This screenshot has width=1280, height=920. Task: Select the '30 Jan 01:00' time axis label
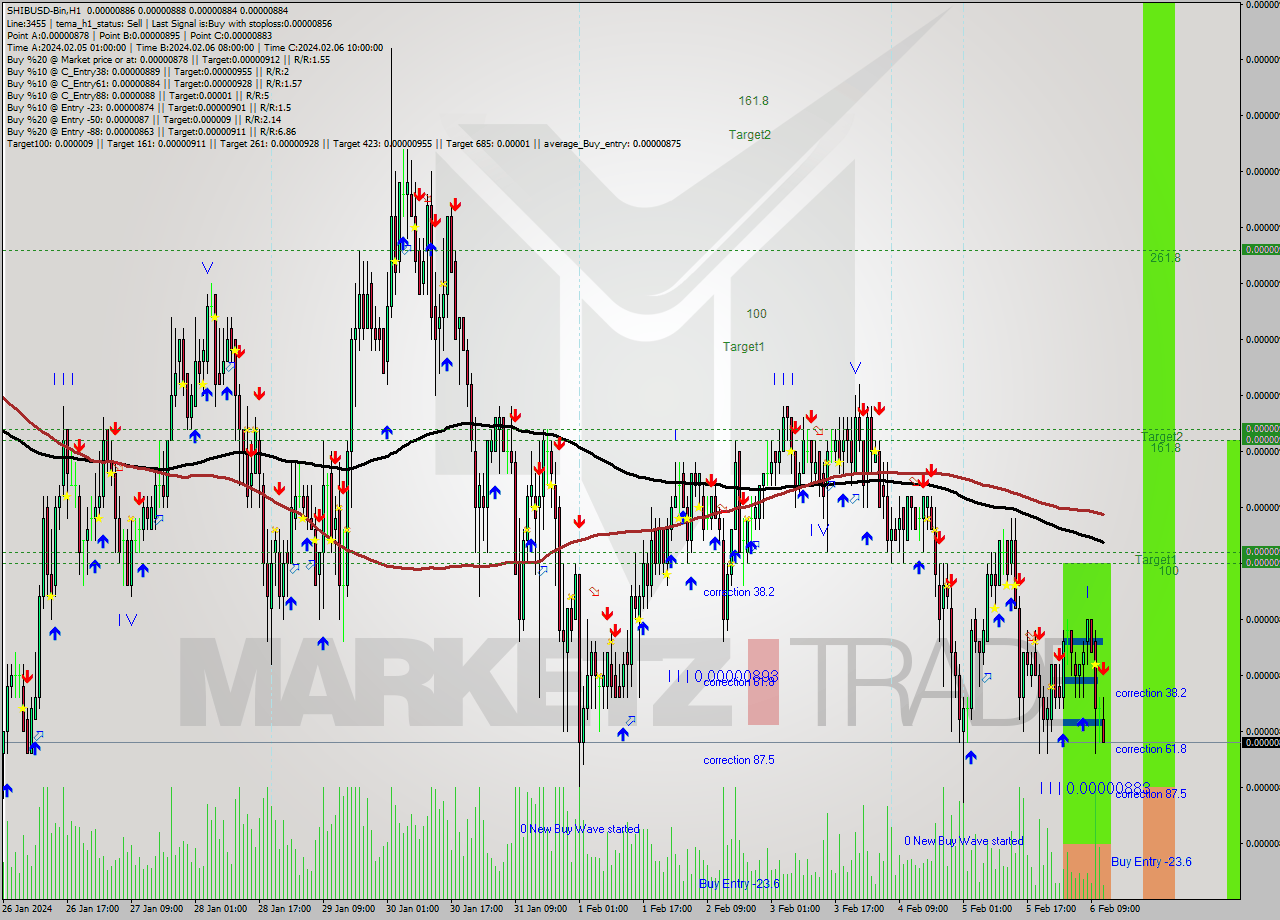(413, 909)
